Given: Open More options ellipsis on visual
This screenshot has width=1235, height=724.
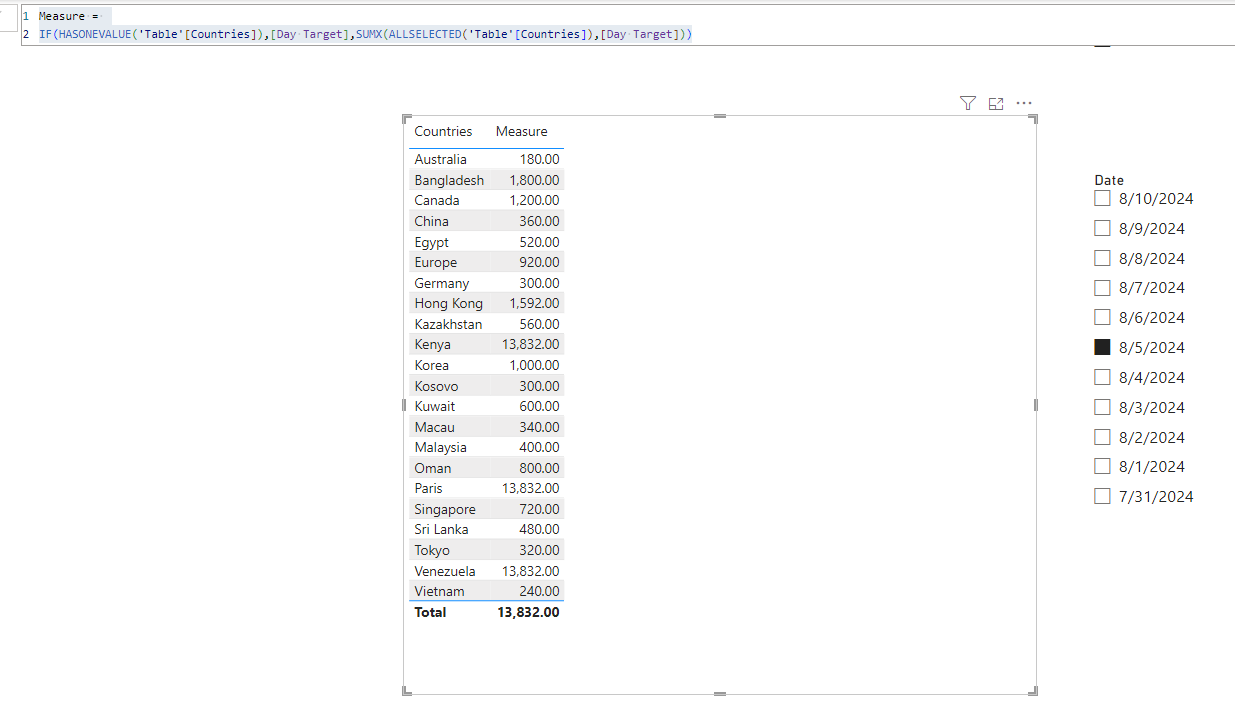Looking at the screenshot, I should point(1024,103).
